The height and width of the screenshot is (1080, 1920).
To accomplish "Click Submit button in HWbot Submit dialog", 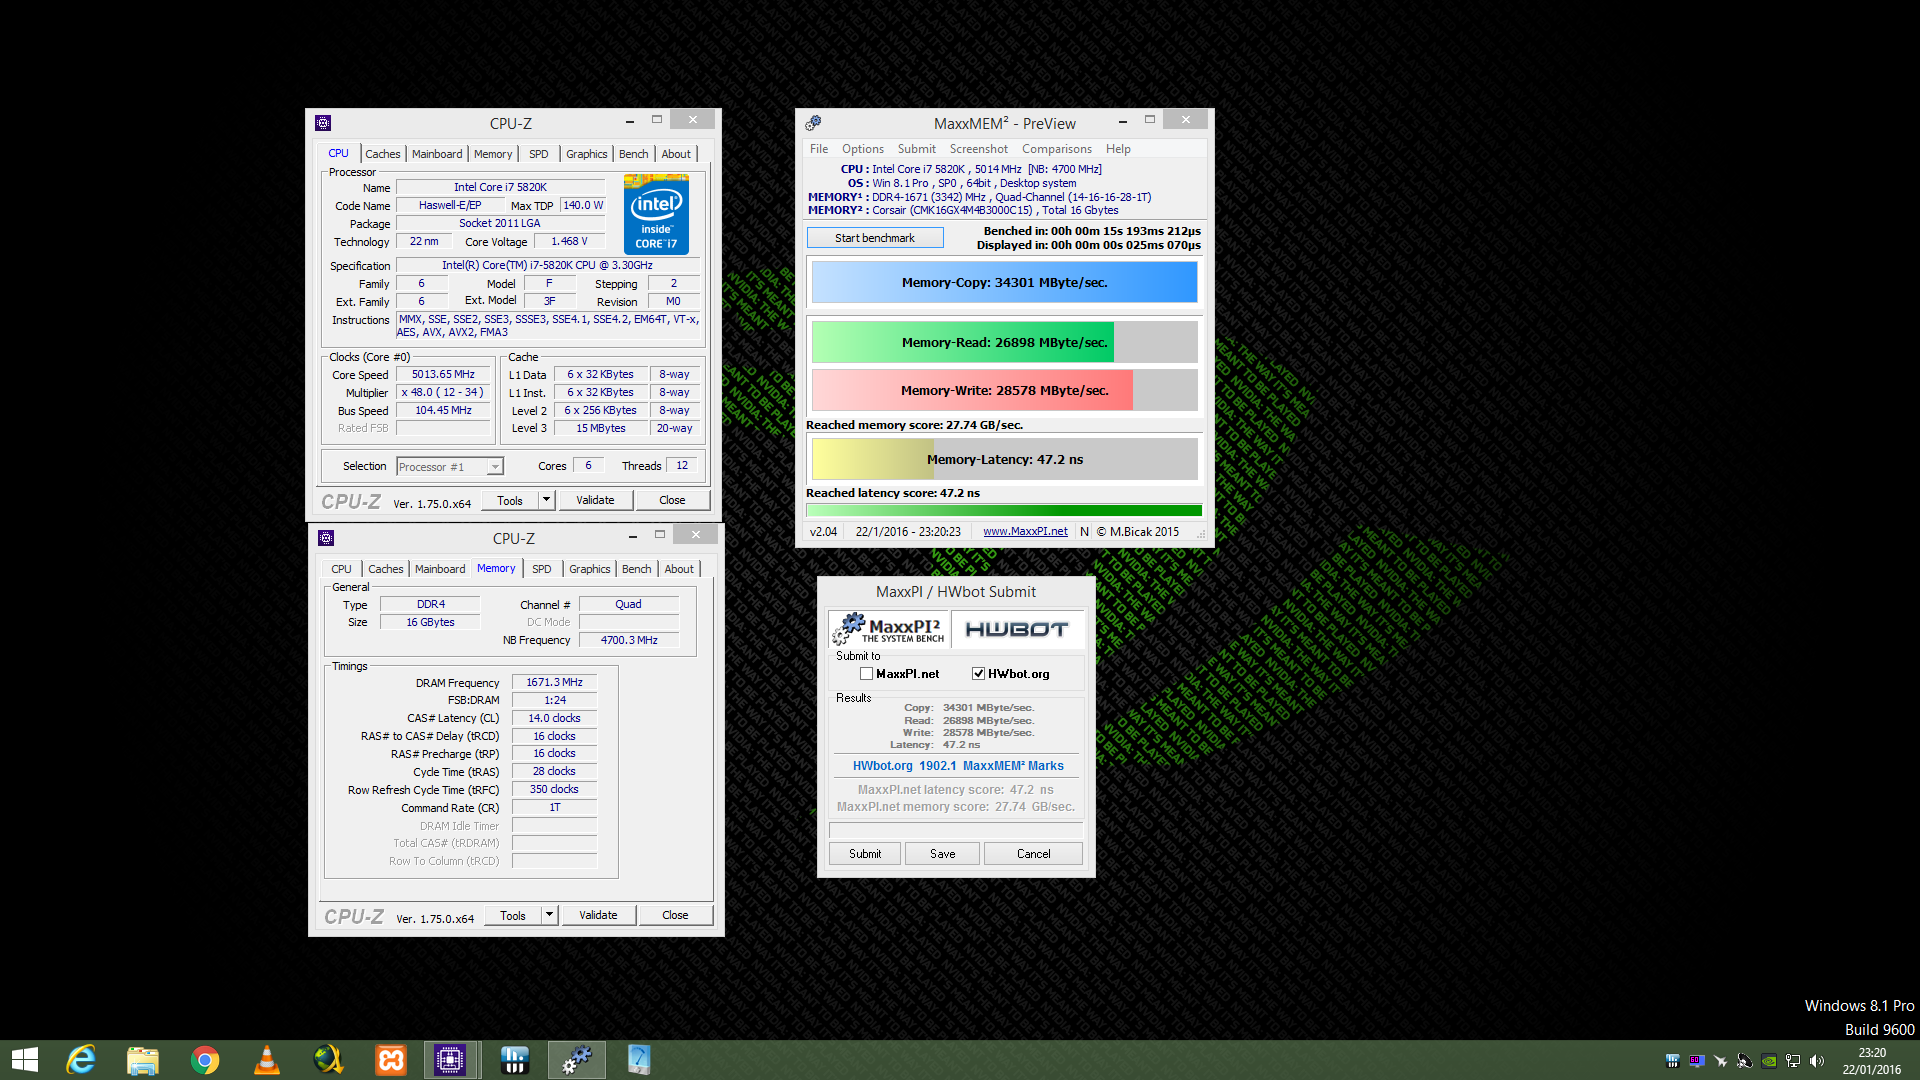I will pyautogui.click(x=865, y=854).
